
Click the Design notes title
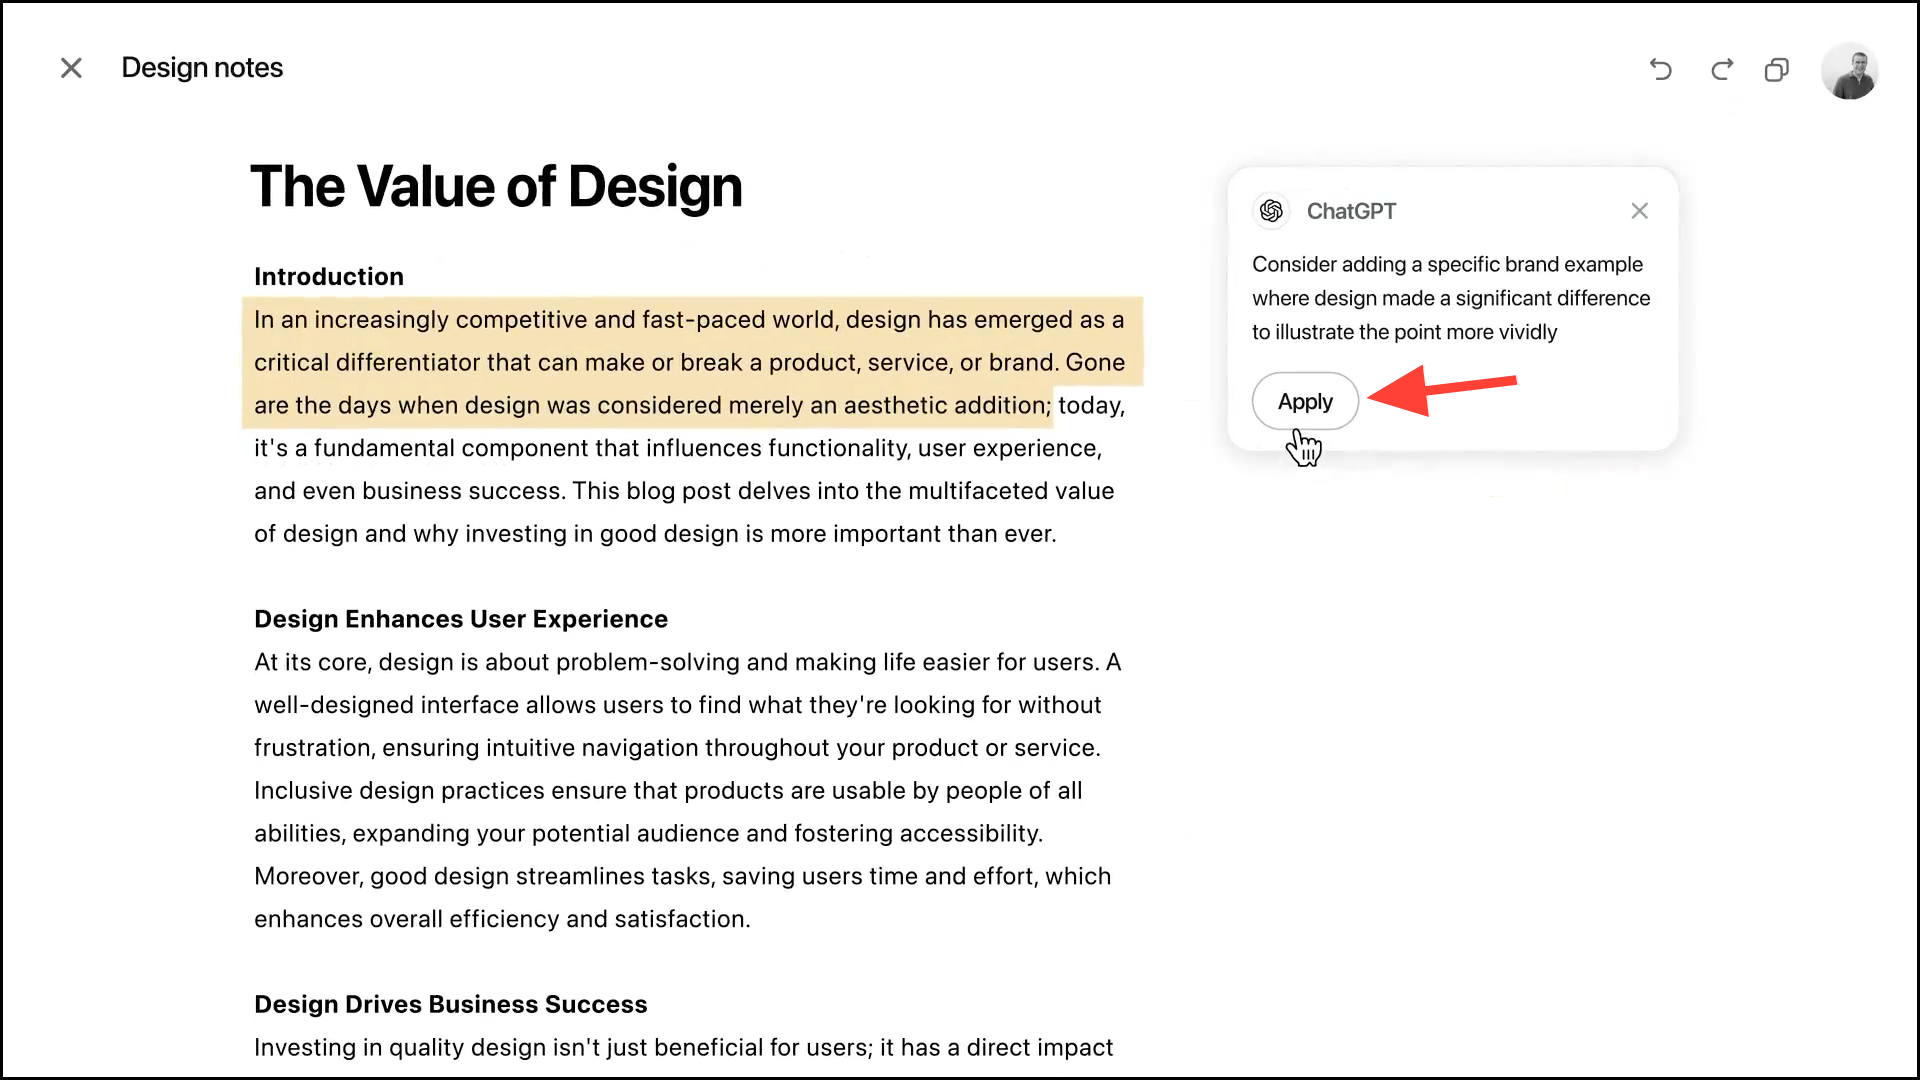click(202, 68)
